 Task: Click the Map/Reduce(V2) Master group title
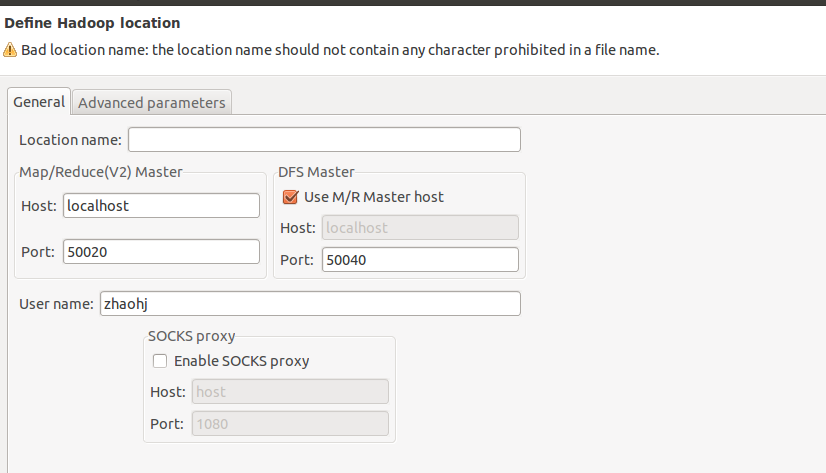click(x=101, y=172)
